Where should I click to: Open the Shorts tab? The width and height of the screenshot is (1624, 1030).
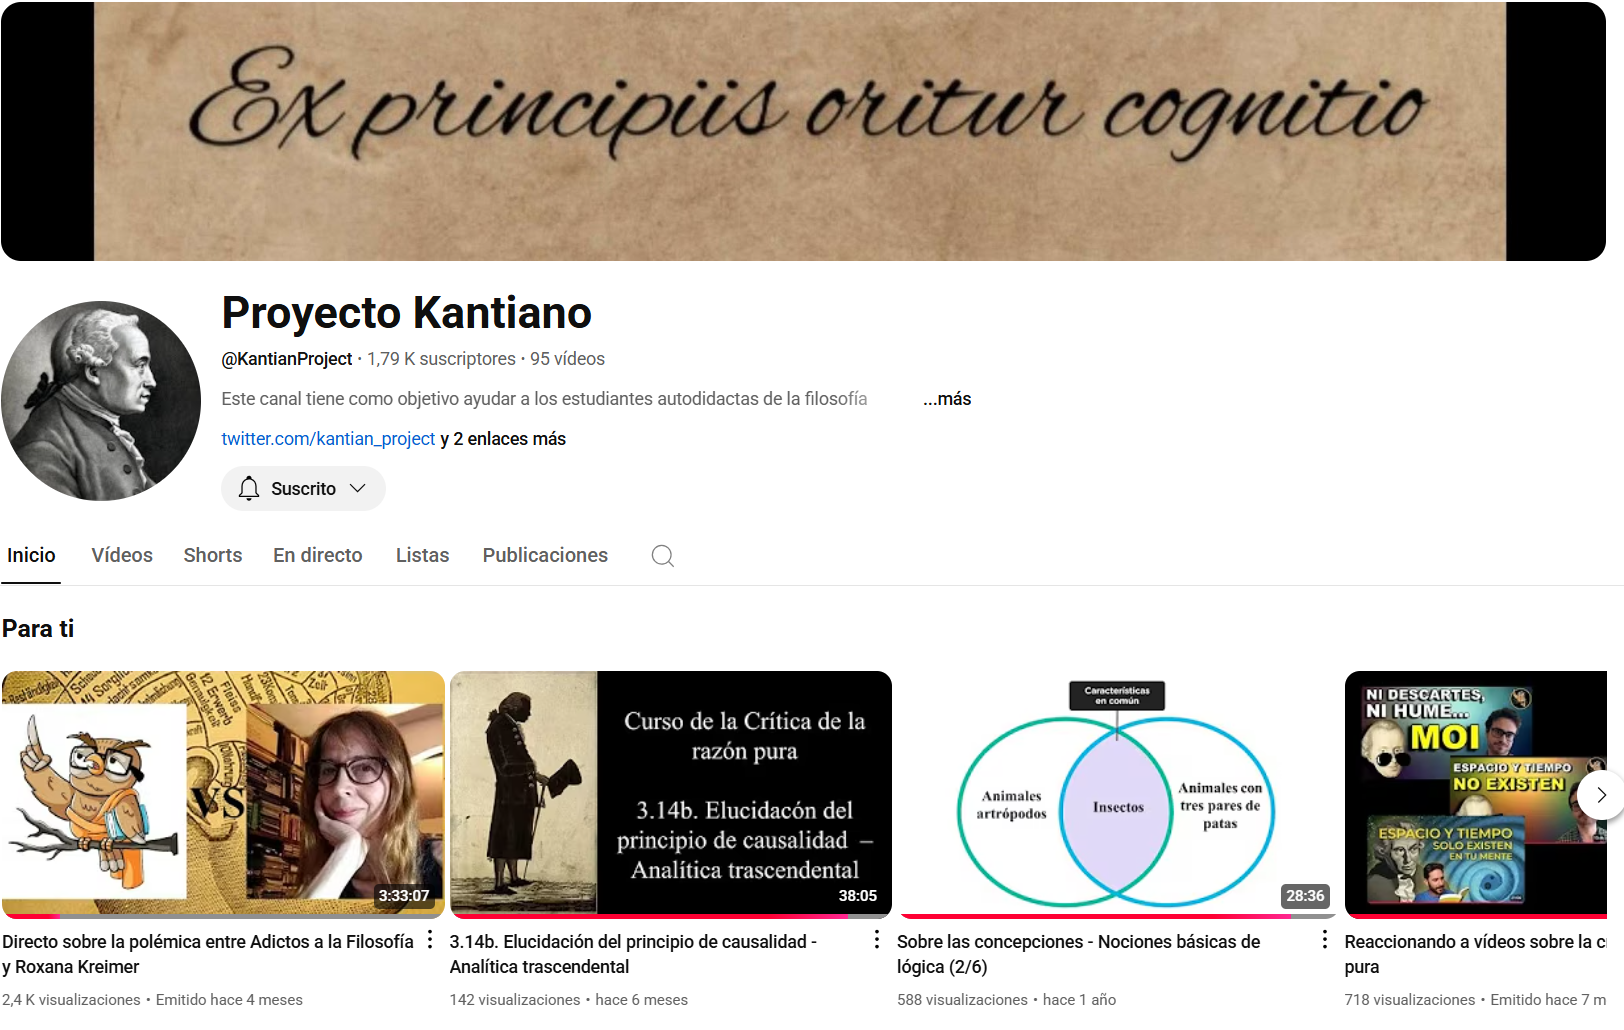click(212, 555)
